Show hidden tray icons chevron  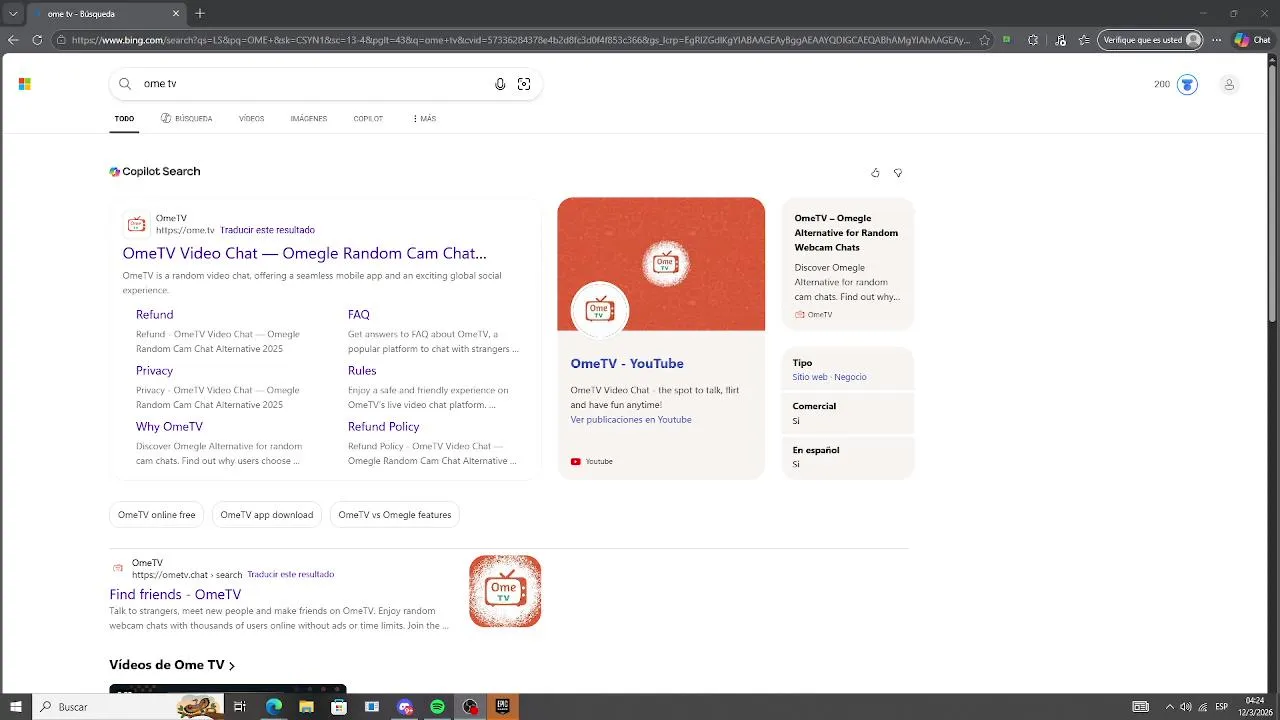coord(1170,707)
